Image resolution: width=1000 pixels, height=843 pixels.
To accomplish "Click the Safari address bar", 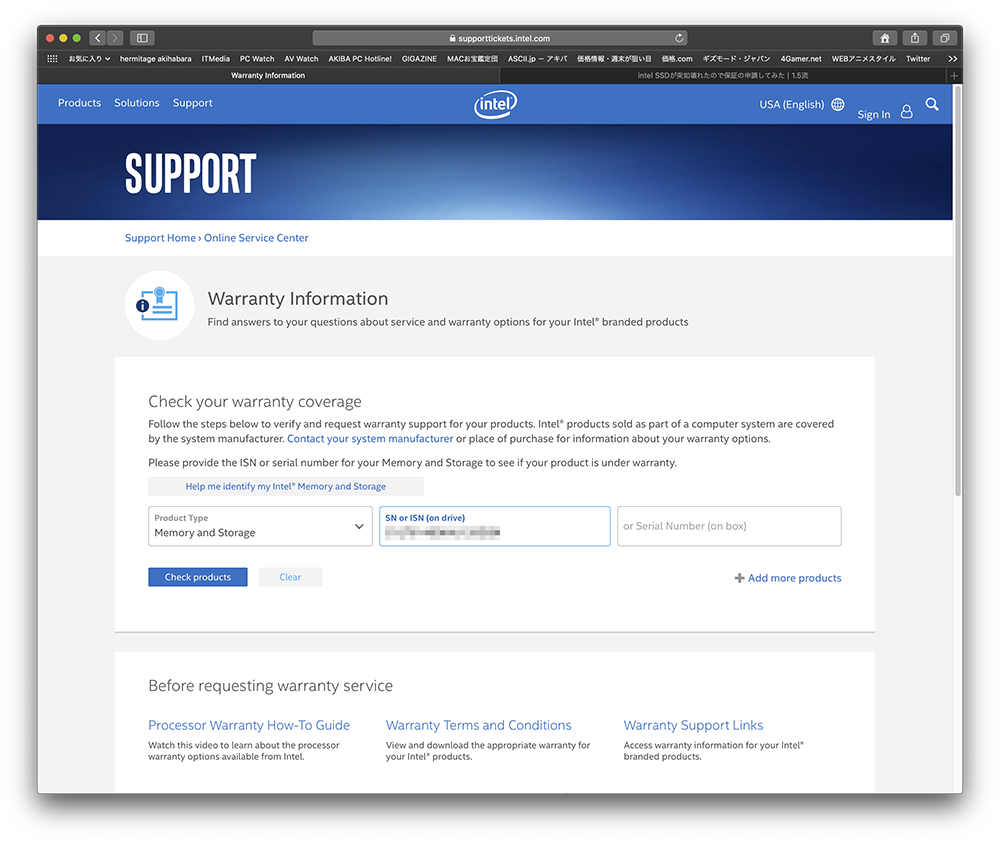I will (x=499, y=38).
